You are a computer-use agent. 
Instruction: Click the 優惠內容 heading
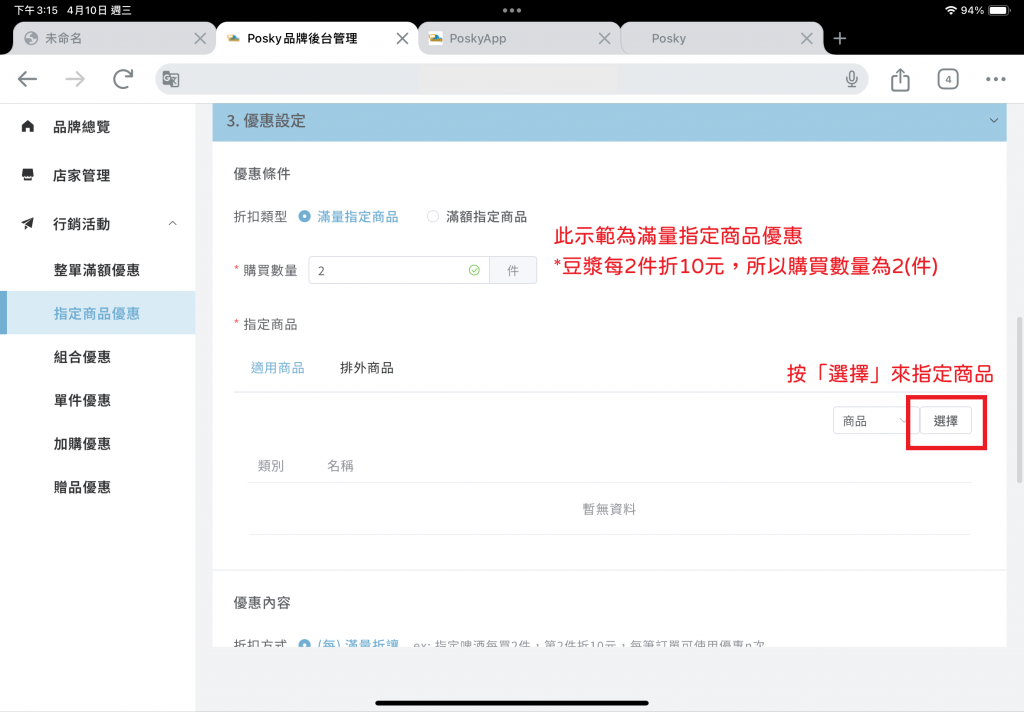coord(262,602)
